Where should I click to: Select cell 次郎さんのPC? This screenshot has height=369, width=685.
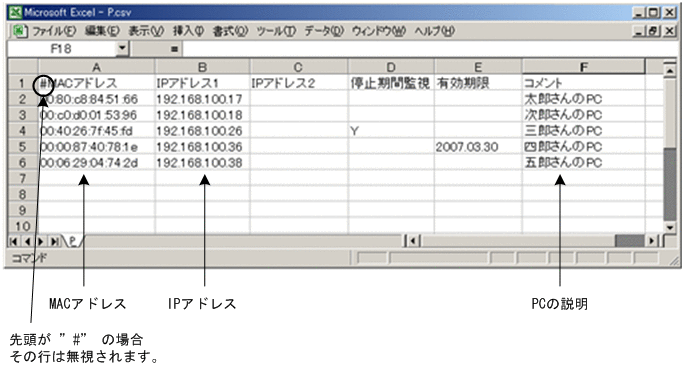(584, 115)
